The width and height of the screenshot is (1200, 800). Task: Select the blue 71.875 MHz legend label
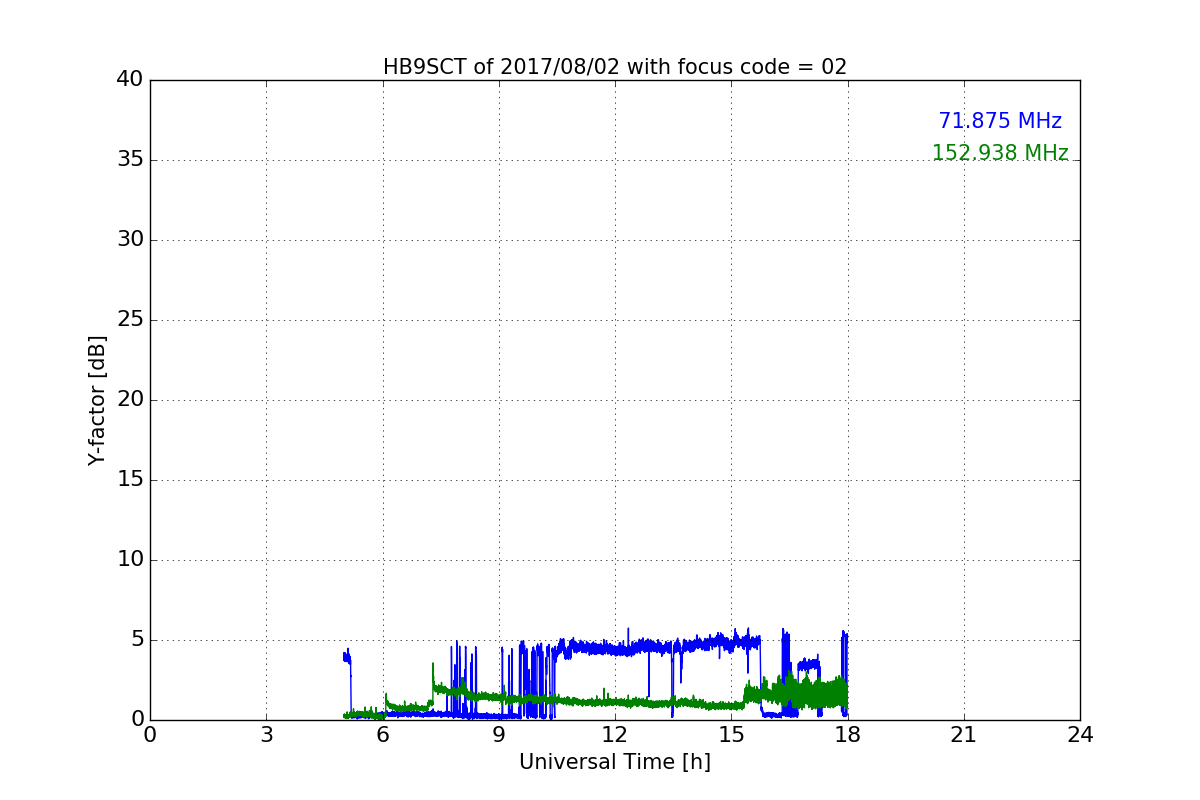point(1000,121)
